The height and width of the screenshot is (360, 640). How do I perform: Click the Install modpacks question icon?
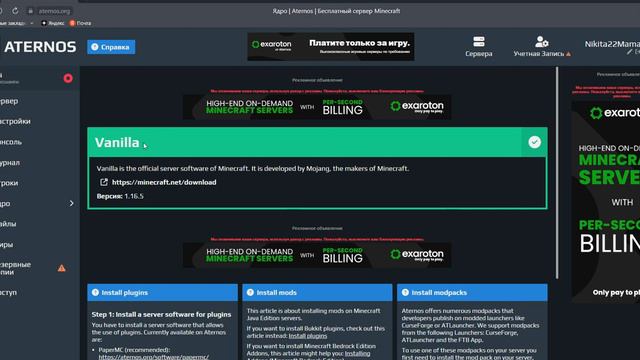tap(405, 292)
